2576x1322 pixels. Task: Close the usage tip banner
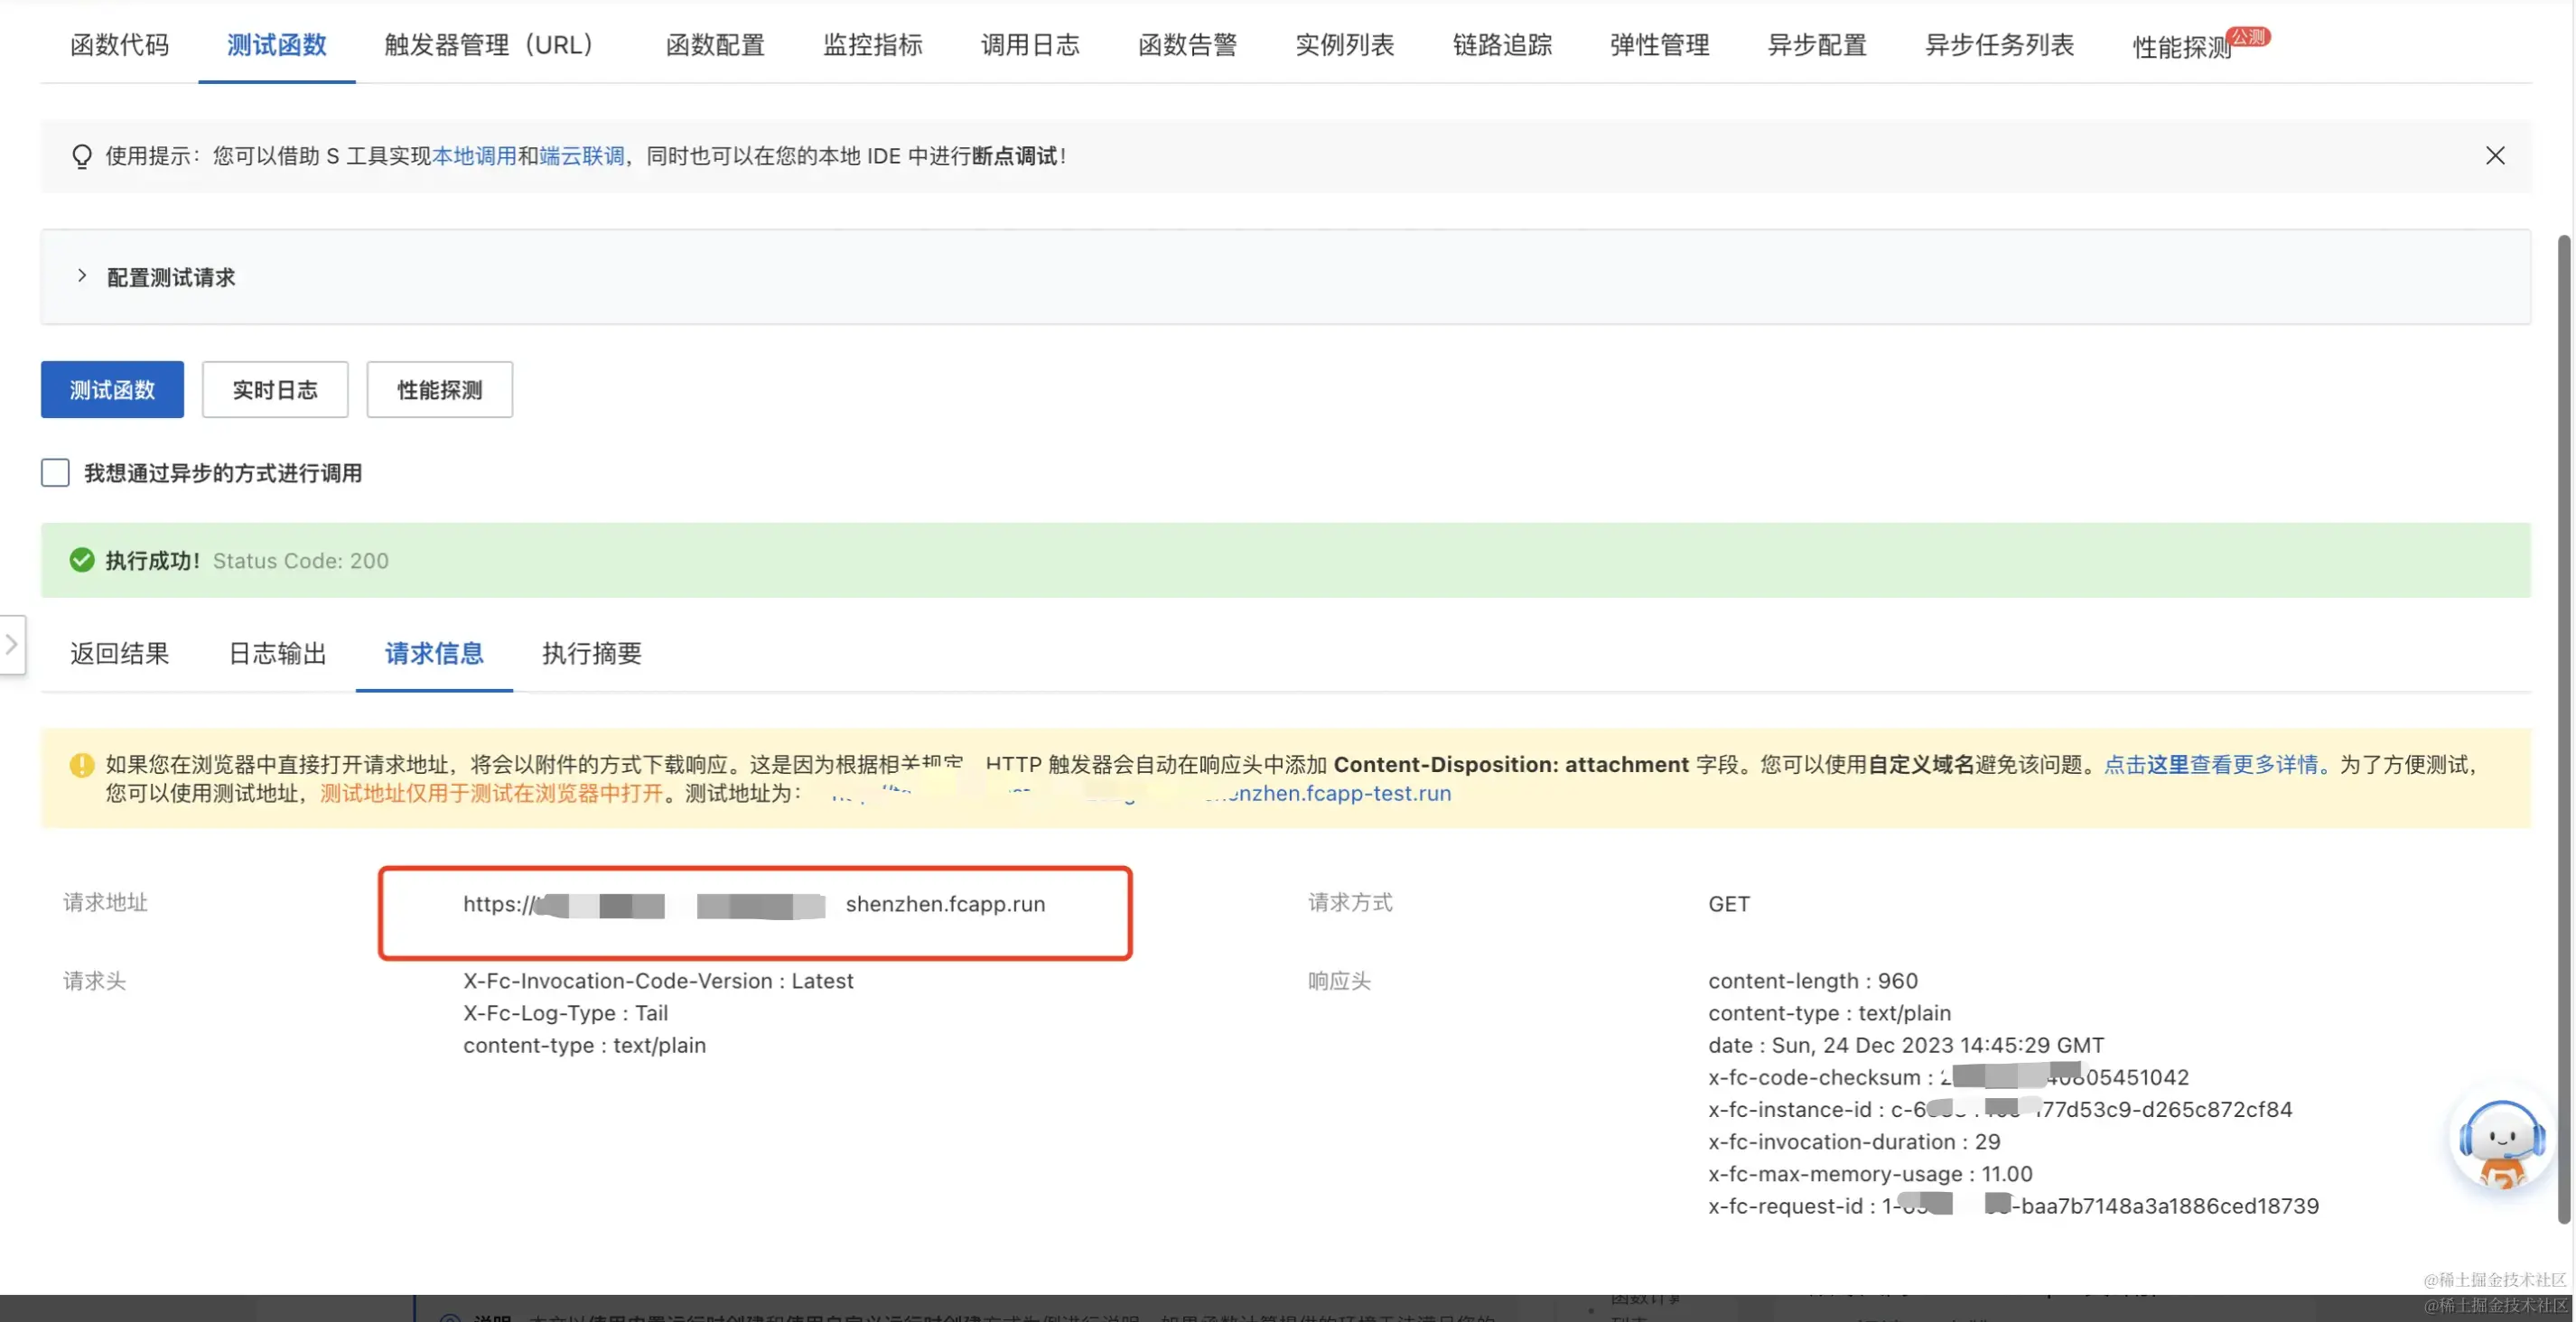pos(2494,156)
